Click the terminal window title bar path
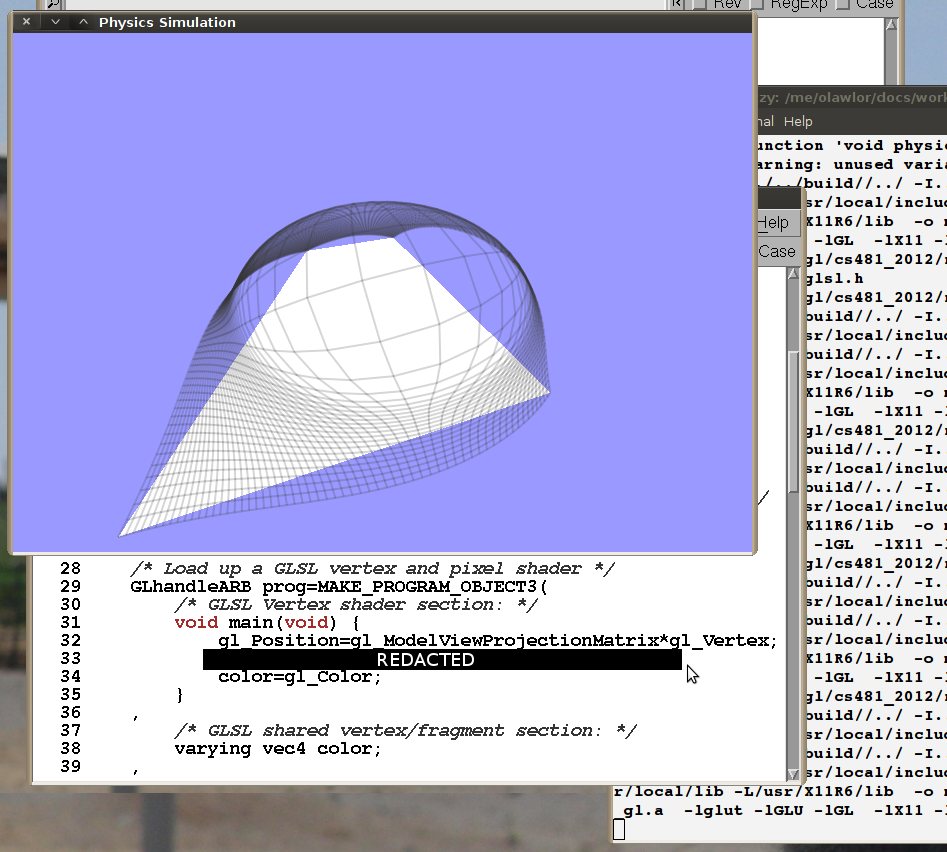Viewport: 947px width, 852px height. pyautogui.click(x=852, y=97)
